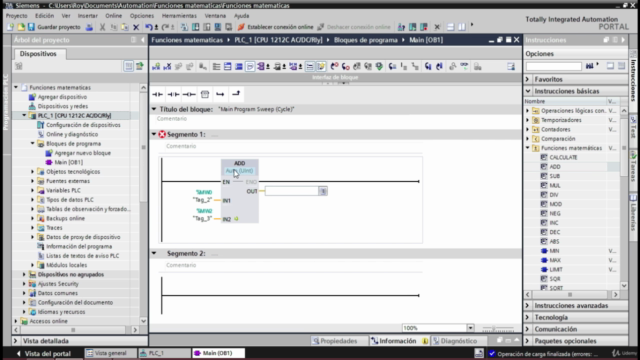Click the accessible devices icon

coord(401,27)
